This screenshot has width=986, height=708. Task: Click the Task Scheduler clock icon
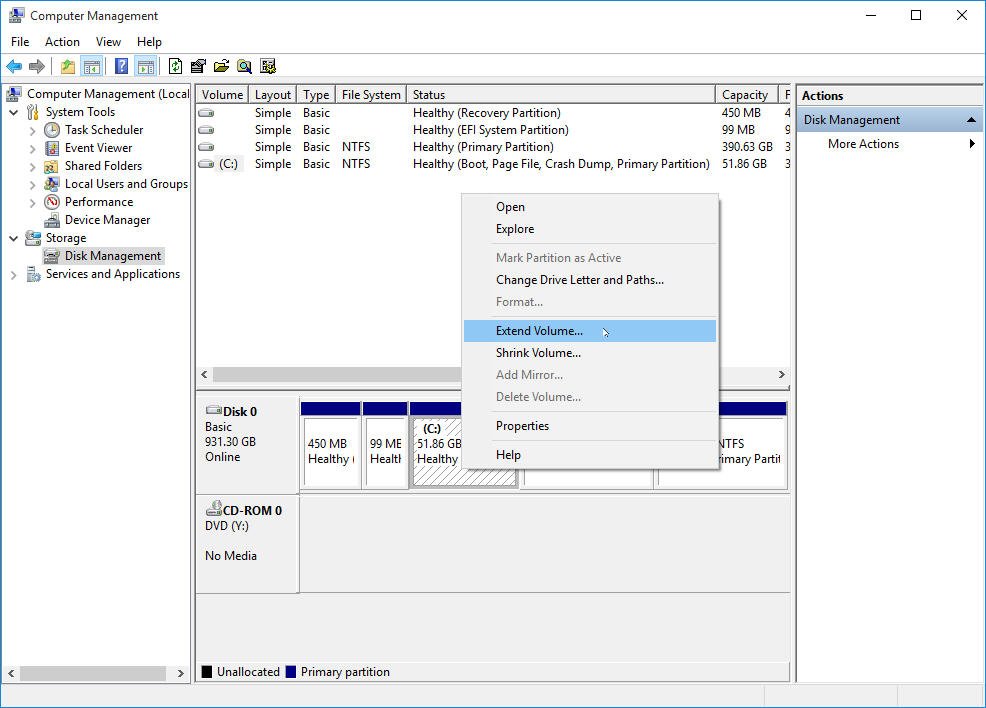point(52,130)
